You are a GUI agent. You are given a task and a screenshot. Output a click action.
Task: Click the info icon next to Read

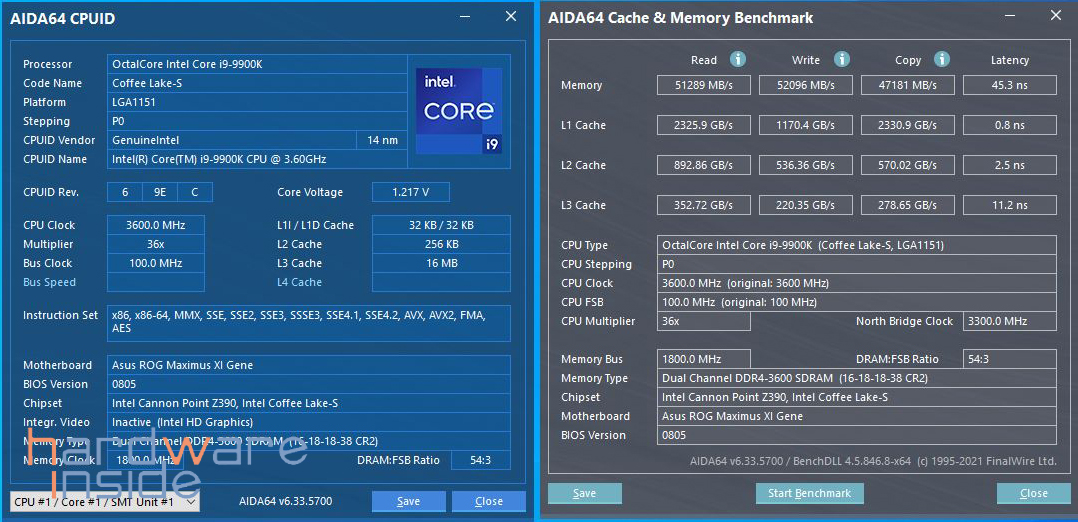[x=738, y=60]
